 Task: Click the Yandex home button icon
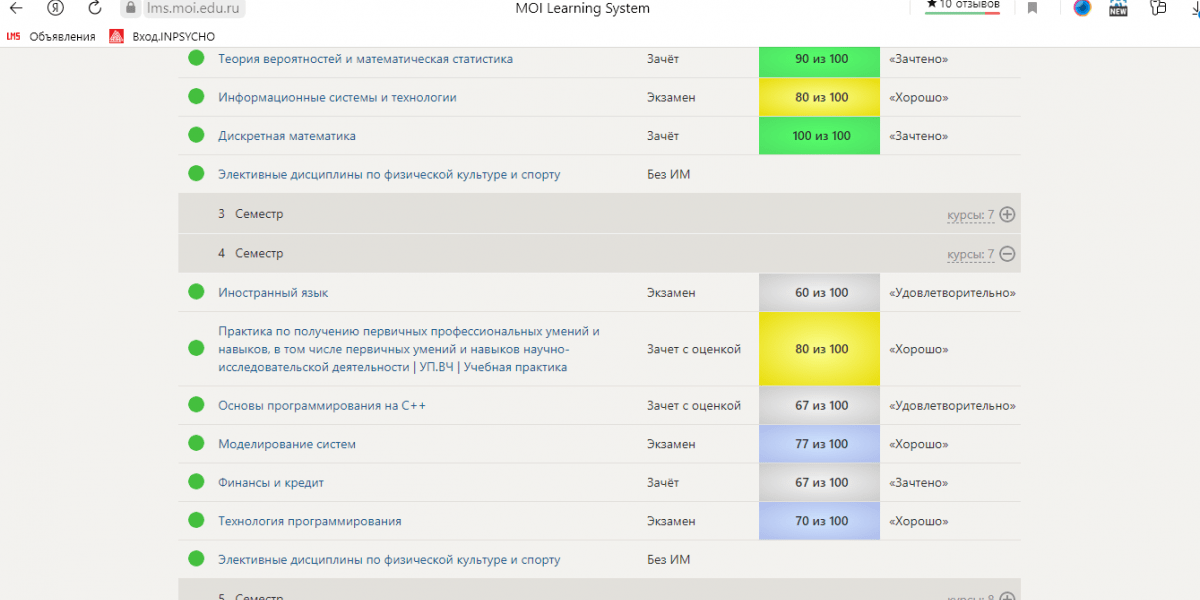click(56, 8)
